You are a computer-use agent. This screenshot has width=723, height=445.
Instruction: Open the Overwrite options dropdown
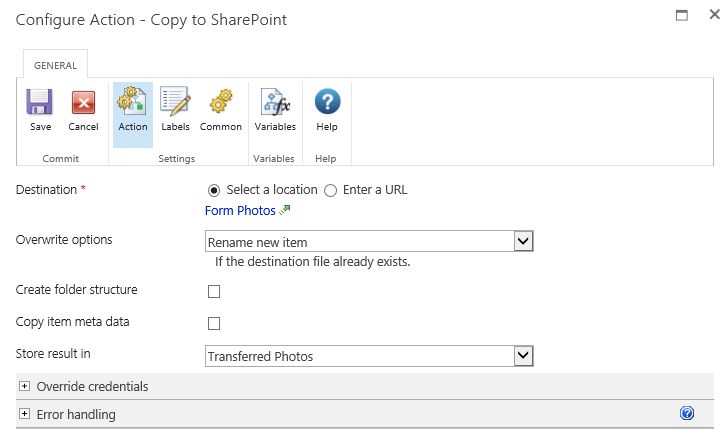pyautogui.click(x=369, y=241)
